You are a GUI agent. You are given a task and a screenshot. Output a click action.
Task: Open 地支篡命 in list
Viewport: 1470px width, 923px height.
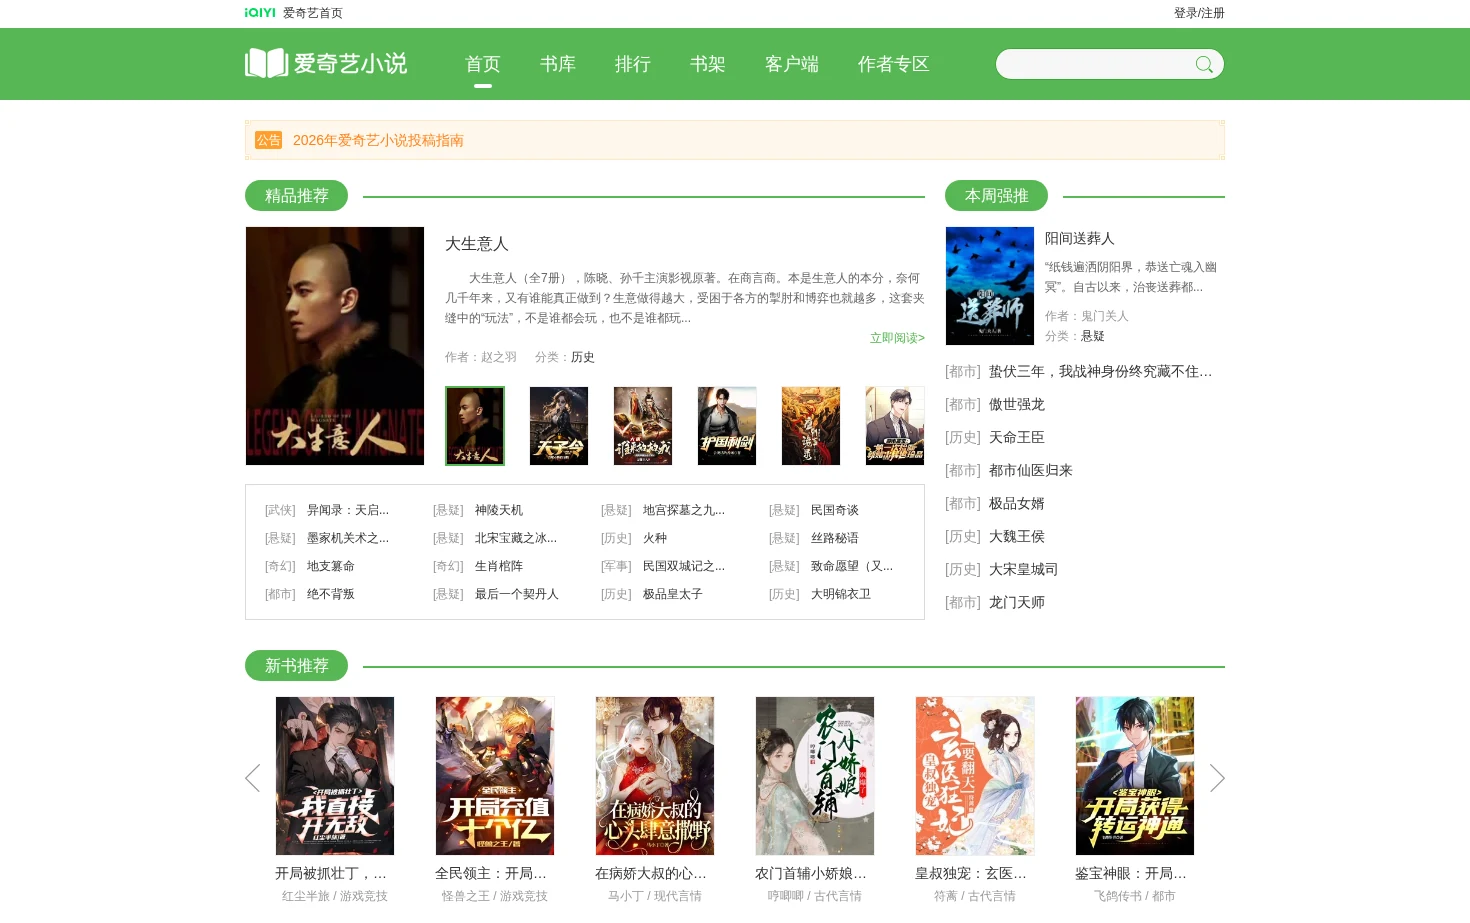point(331,566)
